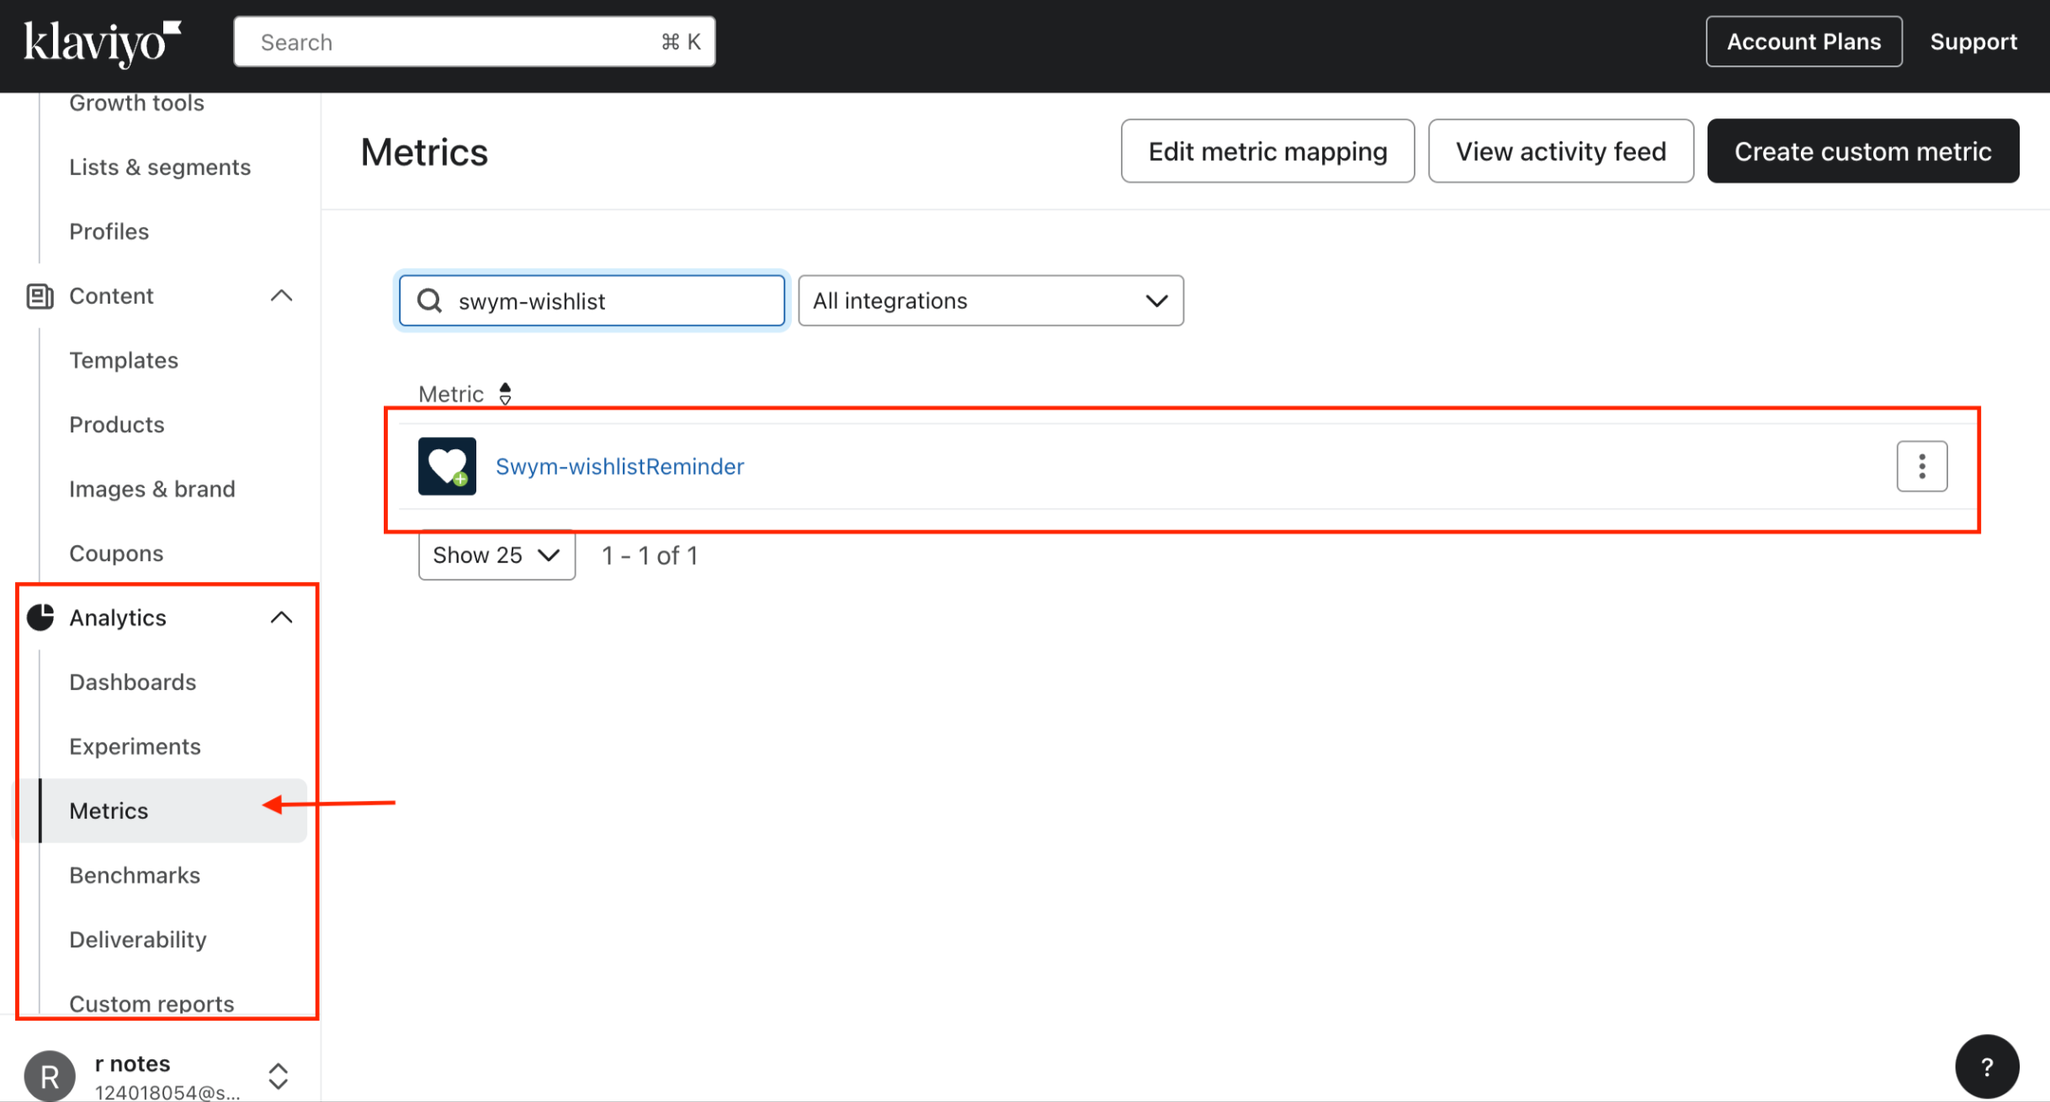
Task: Open the Show 25 page size dropdown
Action: click(x=496, y=556)
